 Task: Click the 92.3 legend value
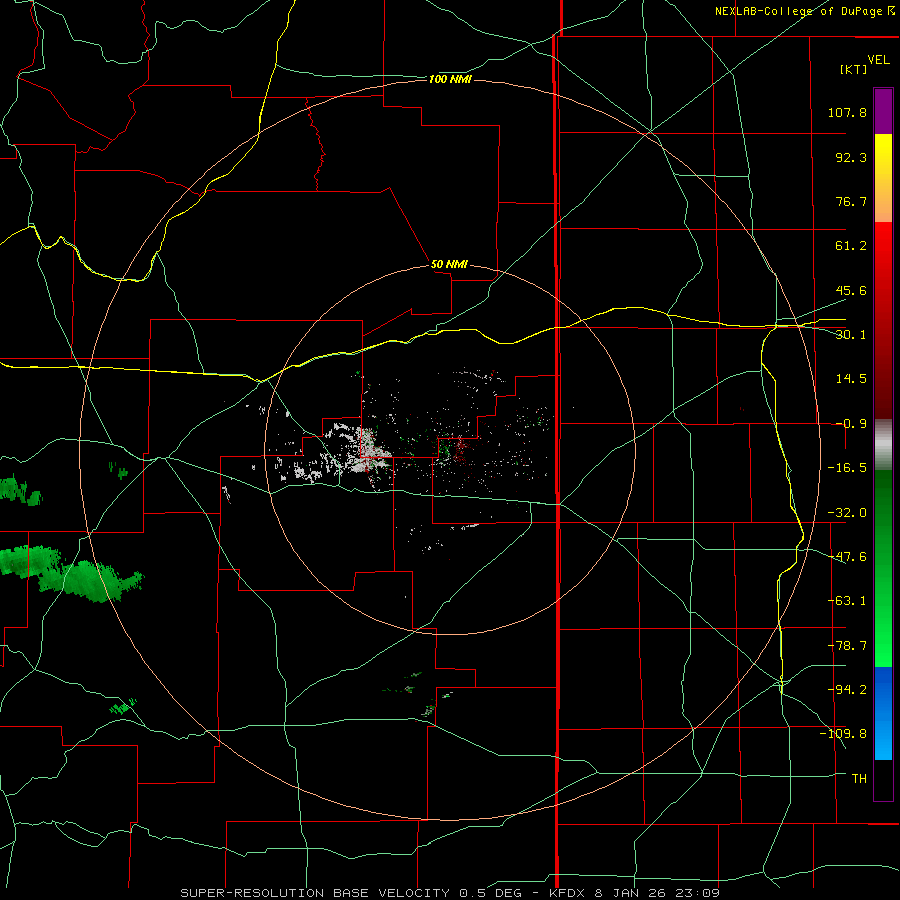coord(851,157)
